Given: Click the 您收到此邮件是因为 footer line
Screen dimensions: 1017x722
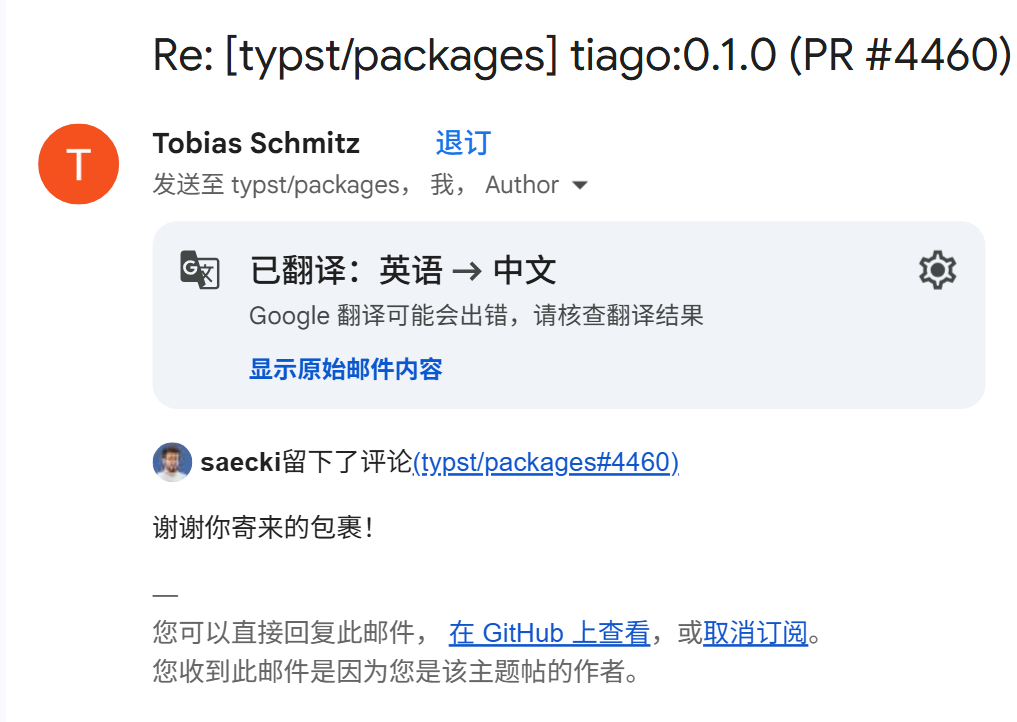Looking at the screenshot, I should [x=396, y=671].
